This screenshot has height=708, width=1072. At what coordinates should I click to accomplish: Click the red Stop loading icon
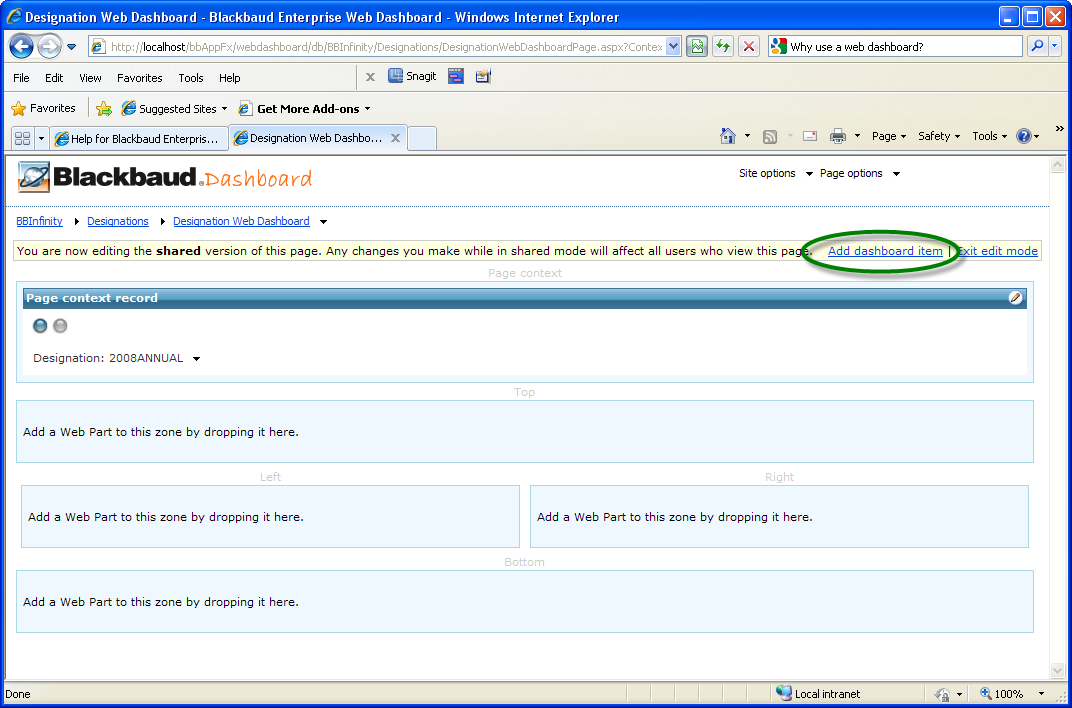(749, 46)
